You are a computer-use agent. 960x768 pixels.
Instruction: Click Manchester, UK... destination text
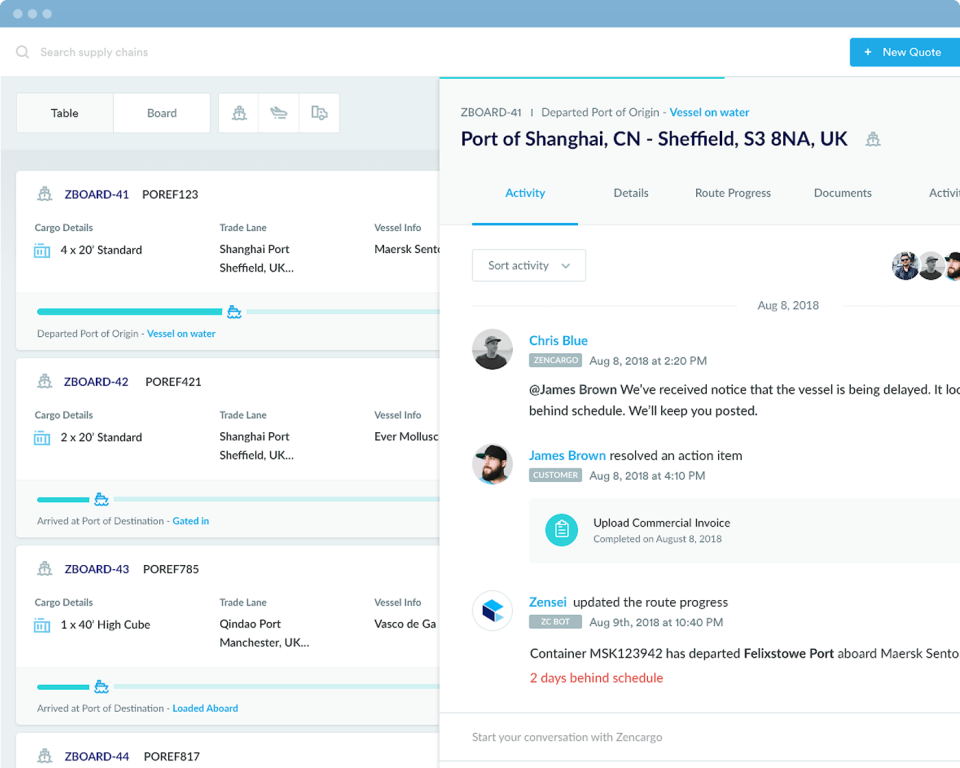click(264, 642)
